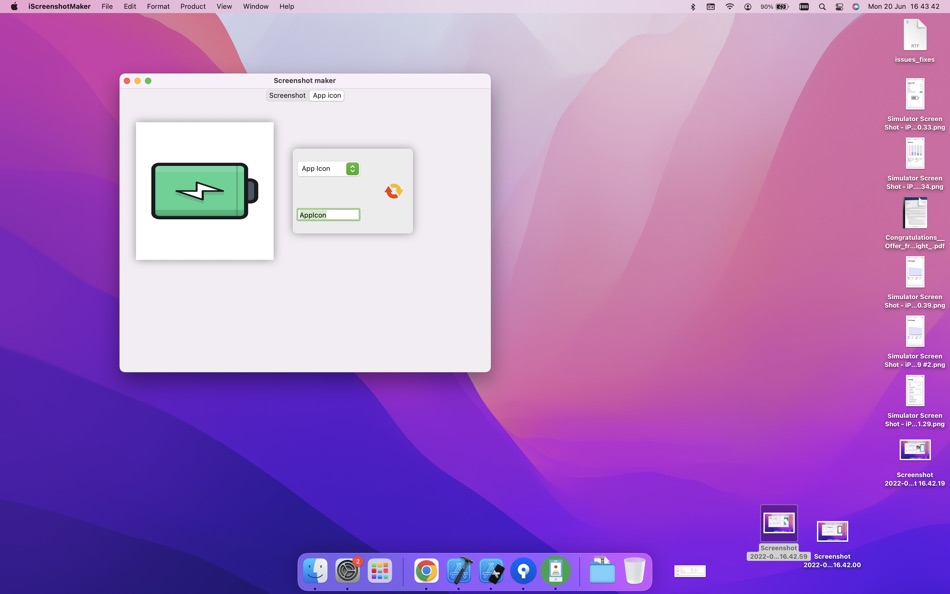950x594 pixels.
Task: Open the Format menu
Action: (157, 7)
